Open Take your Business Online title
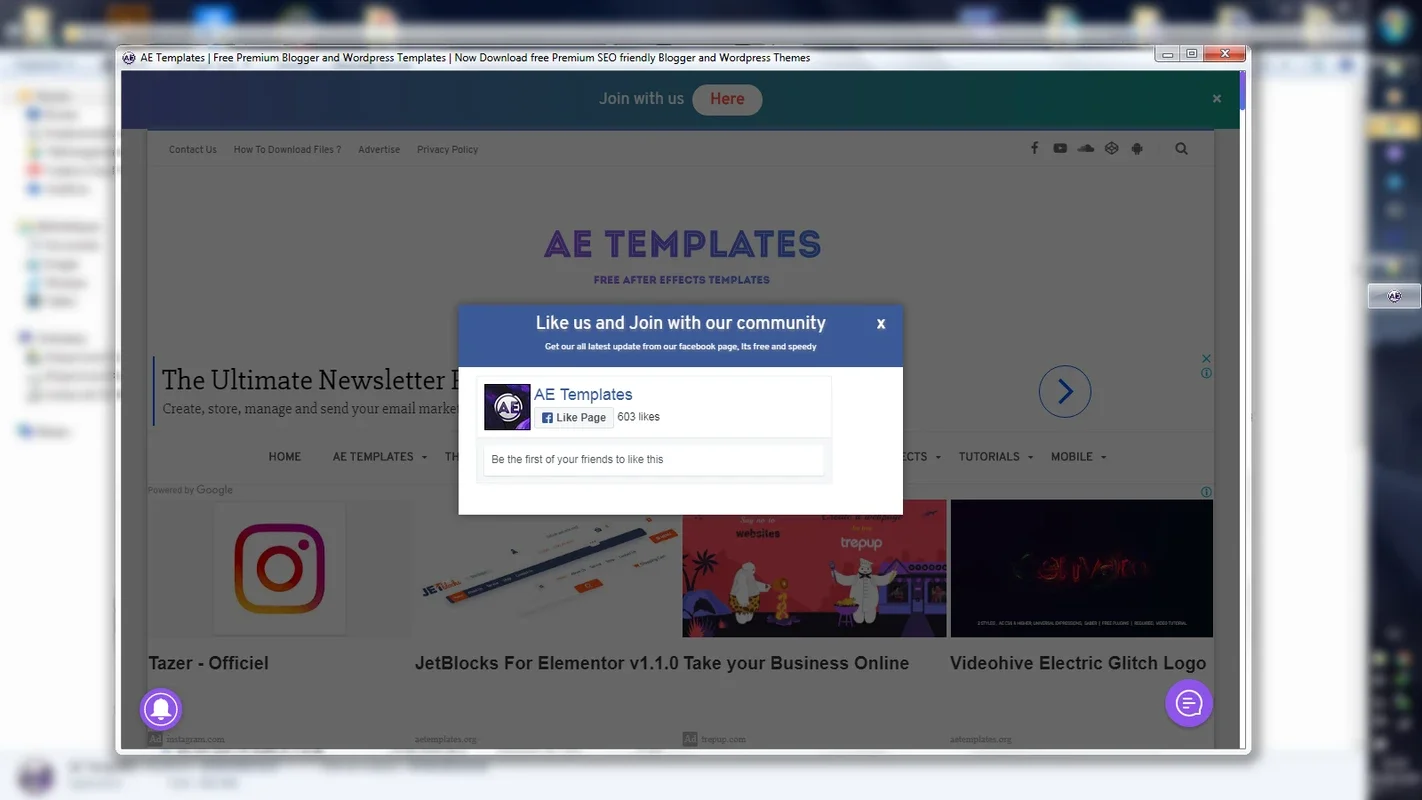 (796, 663)
